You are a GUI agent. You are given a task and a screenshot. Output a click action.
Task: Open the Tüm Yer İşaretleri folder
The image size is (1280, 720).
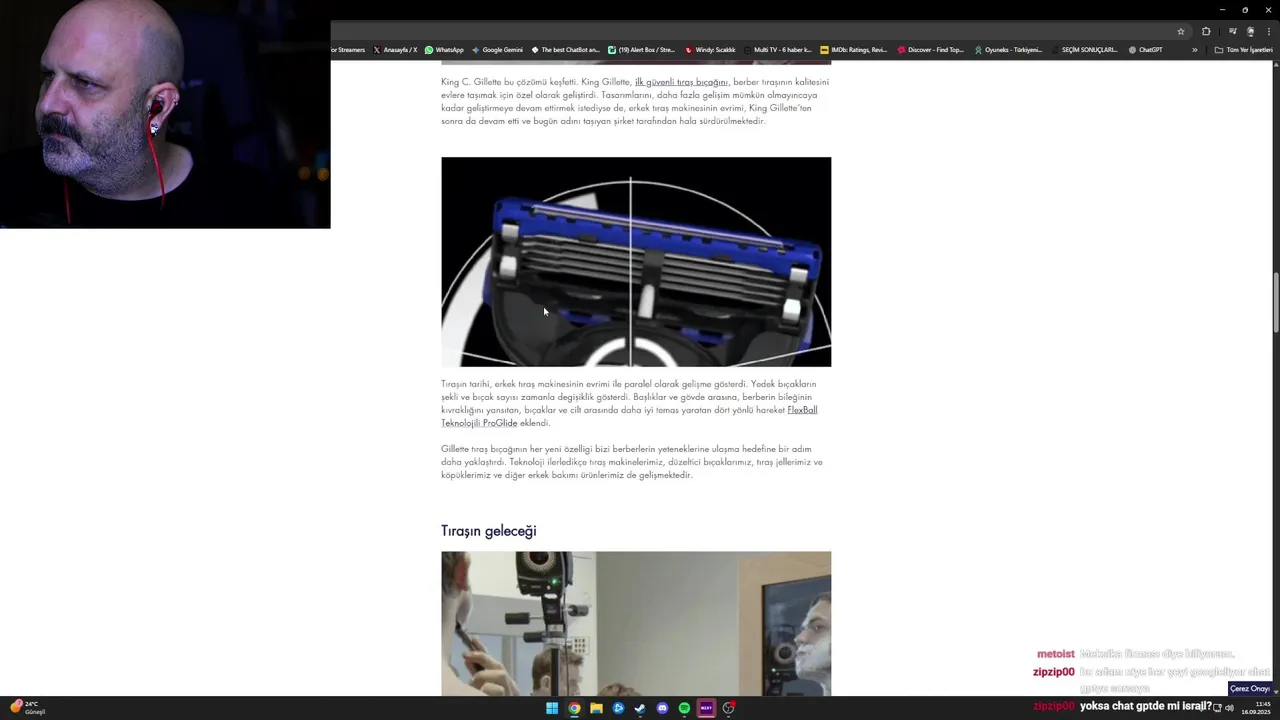click(x=1243, y=50)
